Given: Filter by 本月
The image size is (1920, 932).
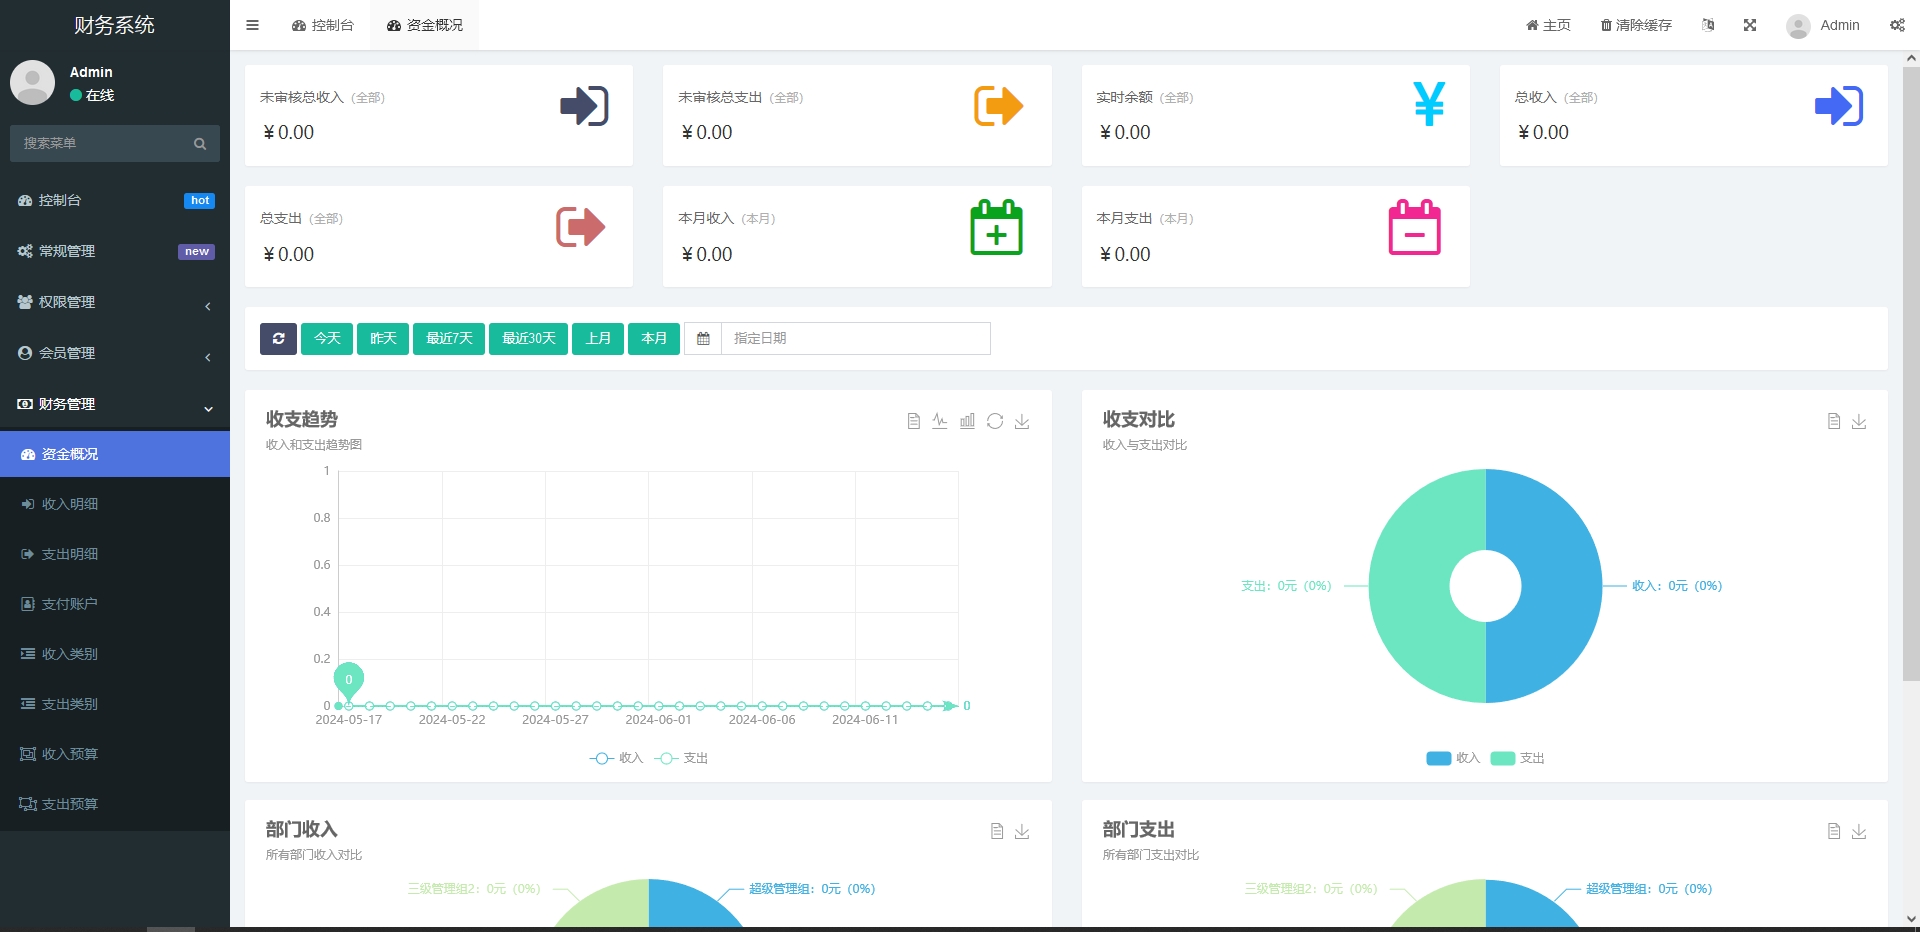Looking at the screenshot, I should 654,339.
